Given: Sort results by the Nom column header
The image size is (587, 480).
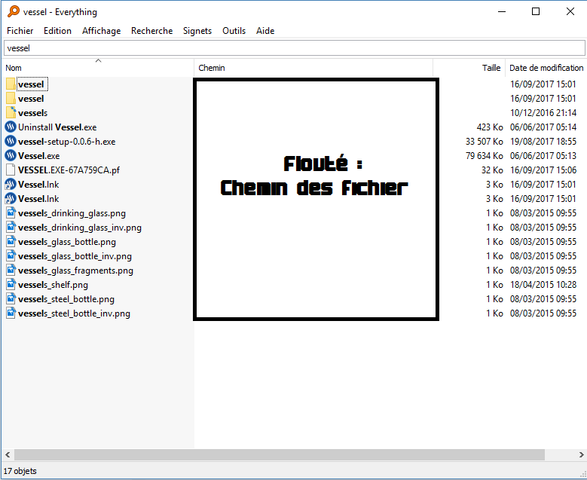Looking at the screenshot, I should coord(98,68).
